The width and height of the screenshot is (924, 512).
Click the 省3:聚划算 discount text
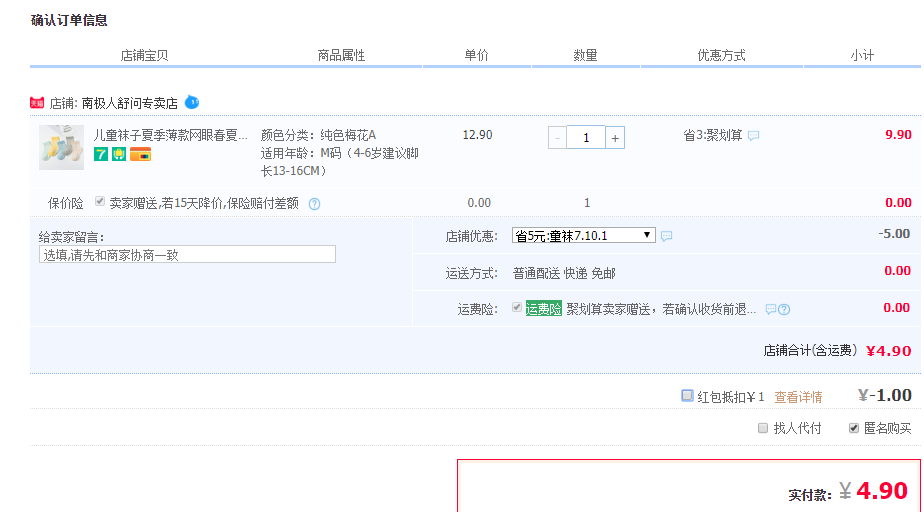click(712, 136)
